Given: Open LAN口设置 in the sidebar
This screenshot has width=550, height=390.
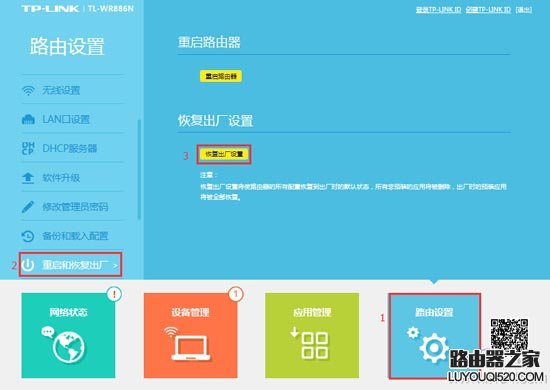Looking at the screenshot, I should (x=72, y=119).
